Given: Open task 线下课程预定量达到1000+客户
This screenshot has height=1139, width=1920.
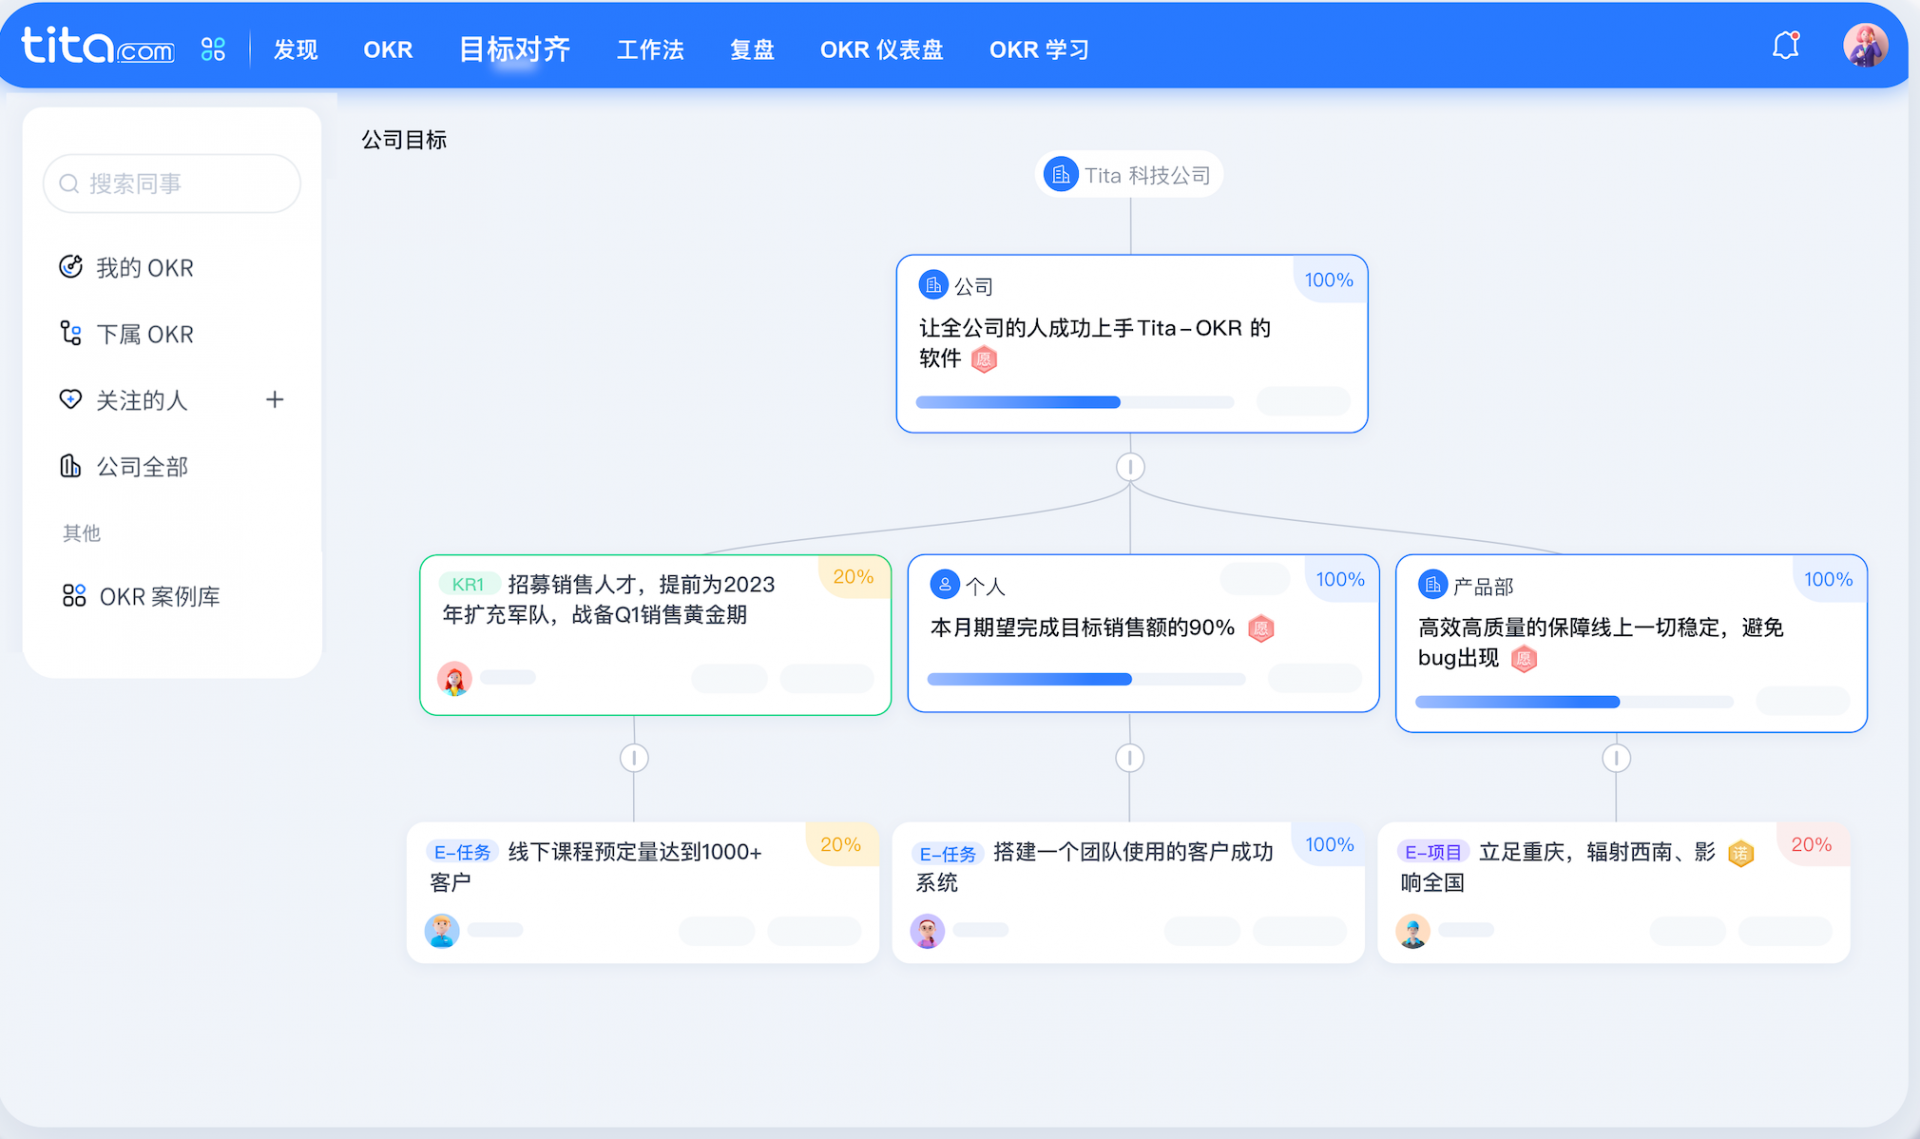Looking at the screenshot, I should [597, 867].
